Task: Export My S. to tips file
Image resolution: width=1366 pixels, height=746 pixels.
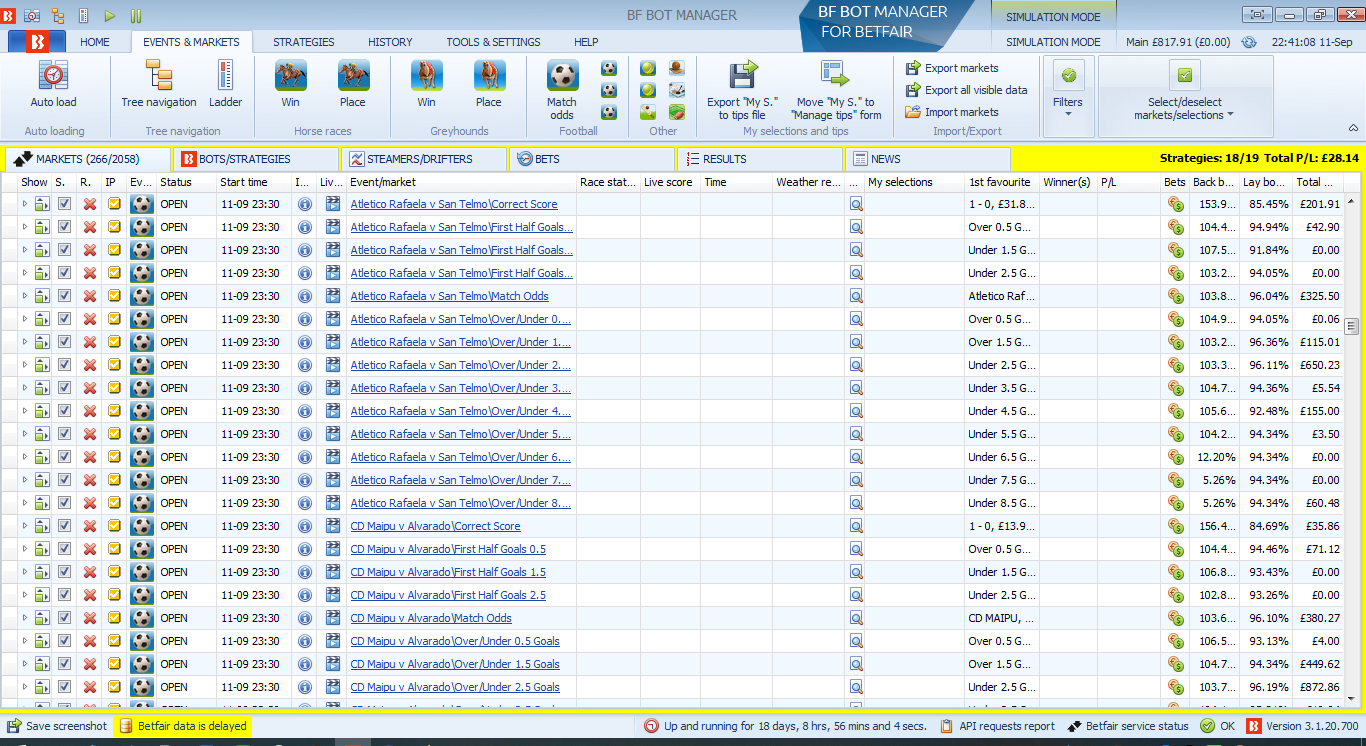Action: (x=742, y=90)
